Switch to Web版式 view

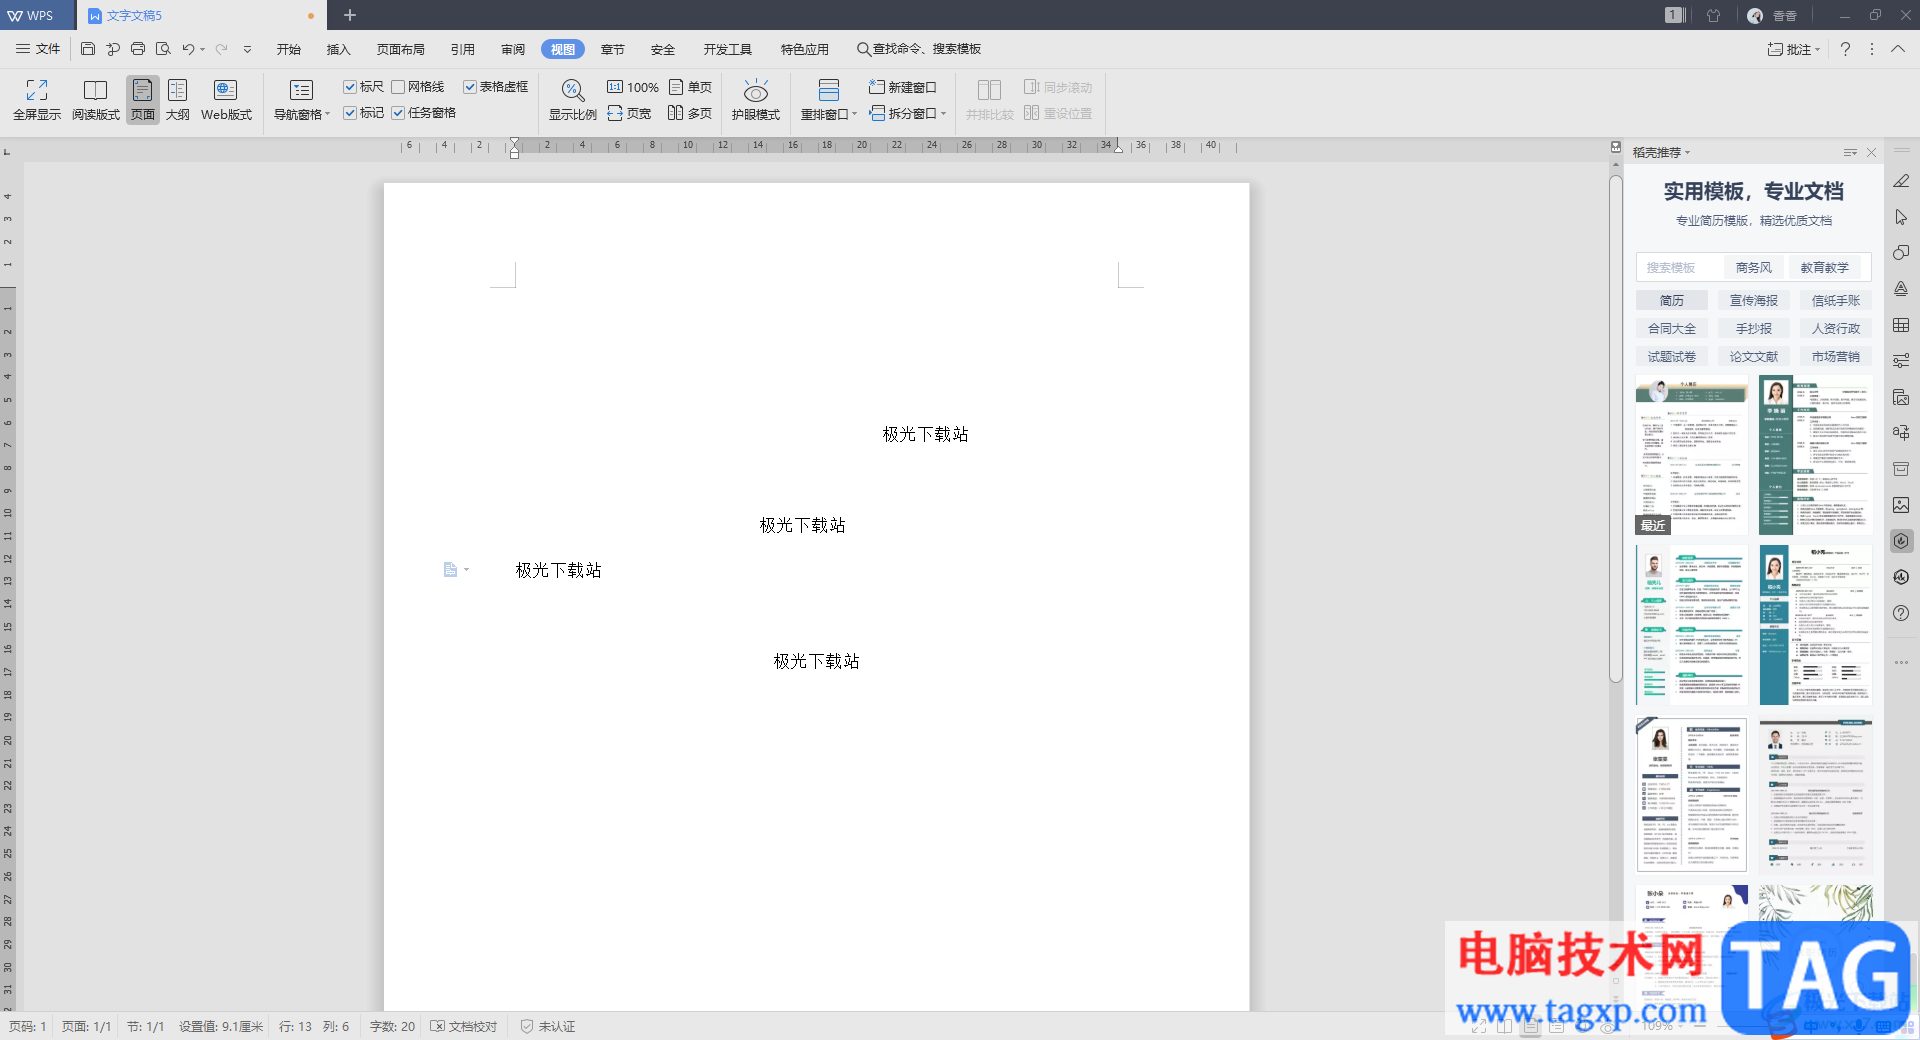pyautogui.click(x=226, y=100)
